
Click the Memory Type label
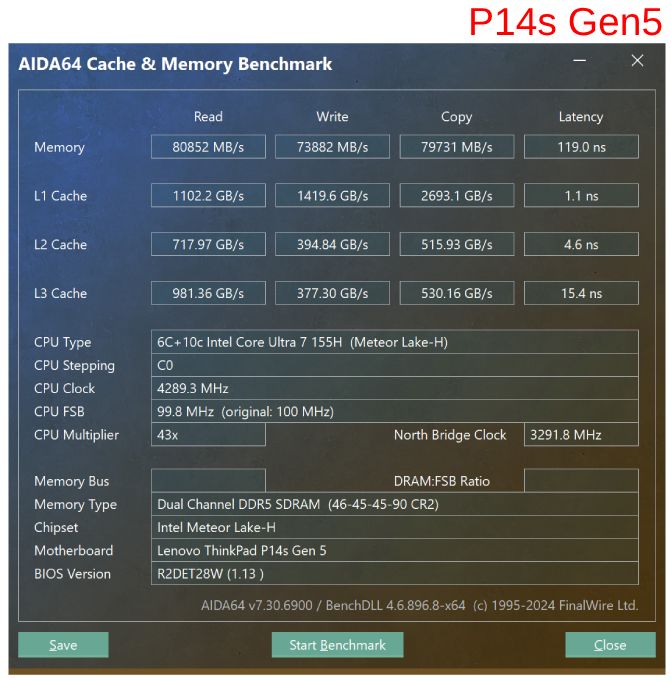tap(75, 504)
